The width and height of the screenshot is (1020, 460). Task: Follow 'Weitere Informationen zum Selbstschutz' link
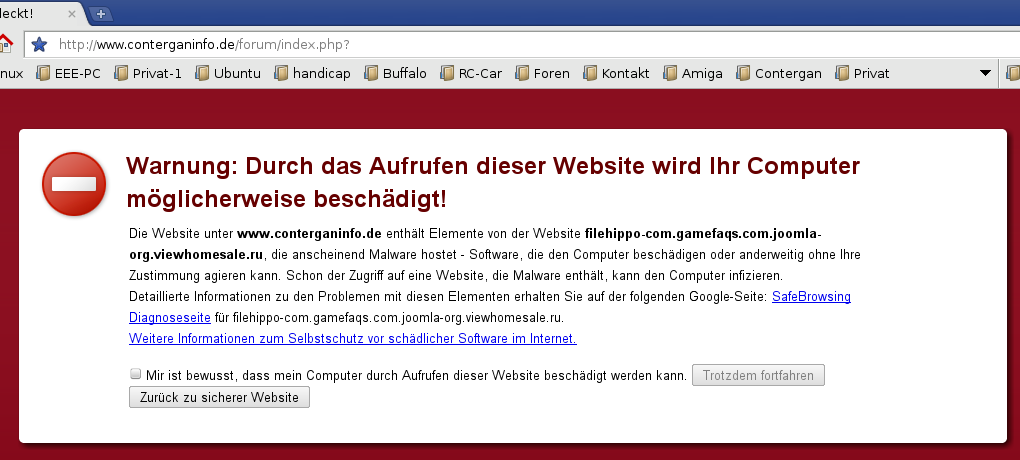point(352,338)
